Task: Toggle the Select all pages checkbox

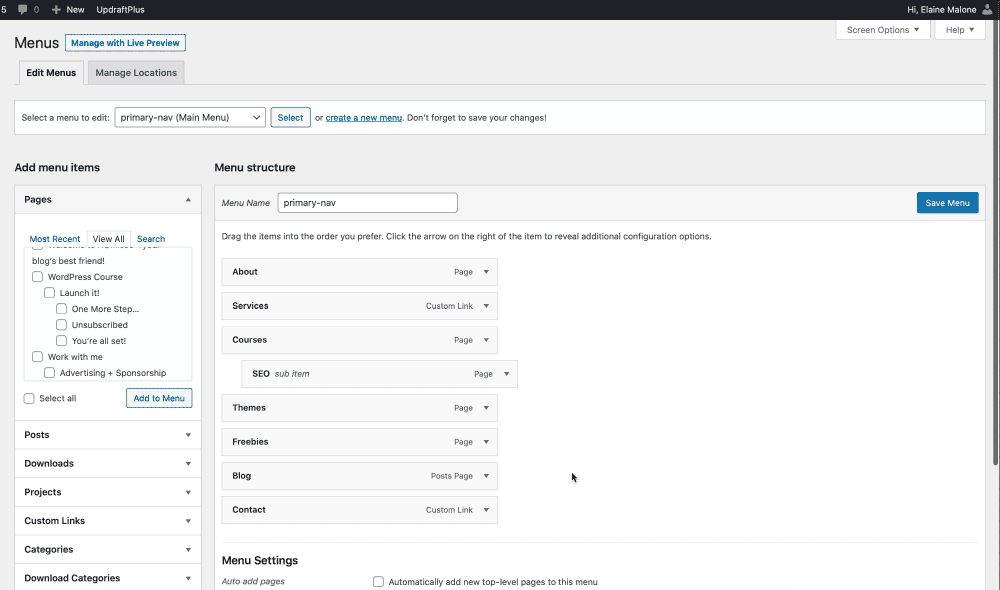Action: point(29,399)
